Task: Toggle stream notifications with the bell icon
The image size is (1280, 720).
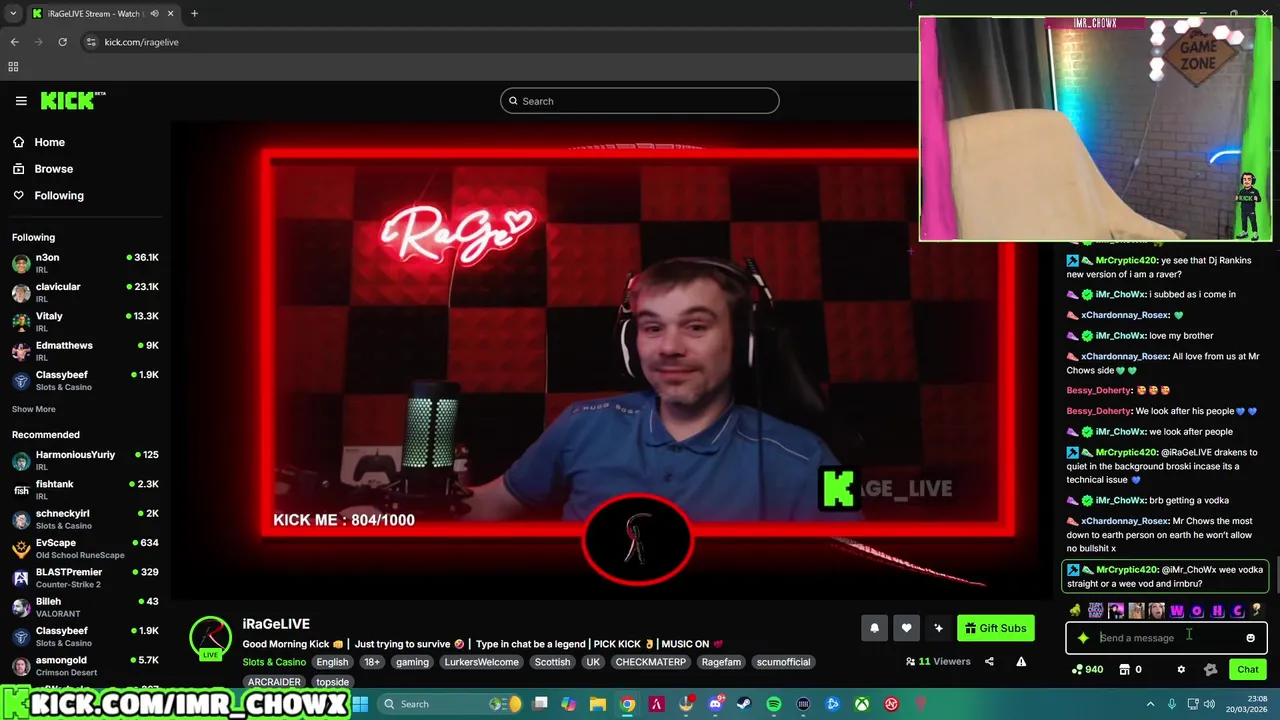Action: [x=874, y=628]
